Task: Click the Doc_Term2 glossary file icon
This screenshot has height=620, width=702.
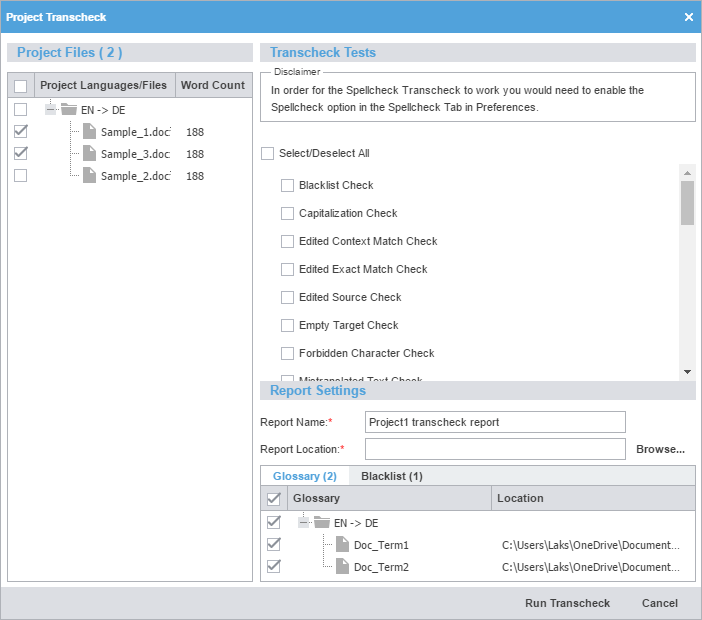Action: pyautogui.click(x=342, y=566)
